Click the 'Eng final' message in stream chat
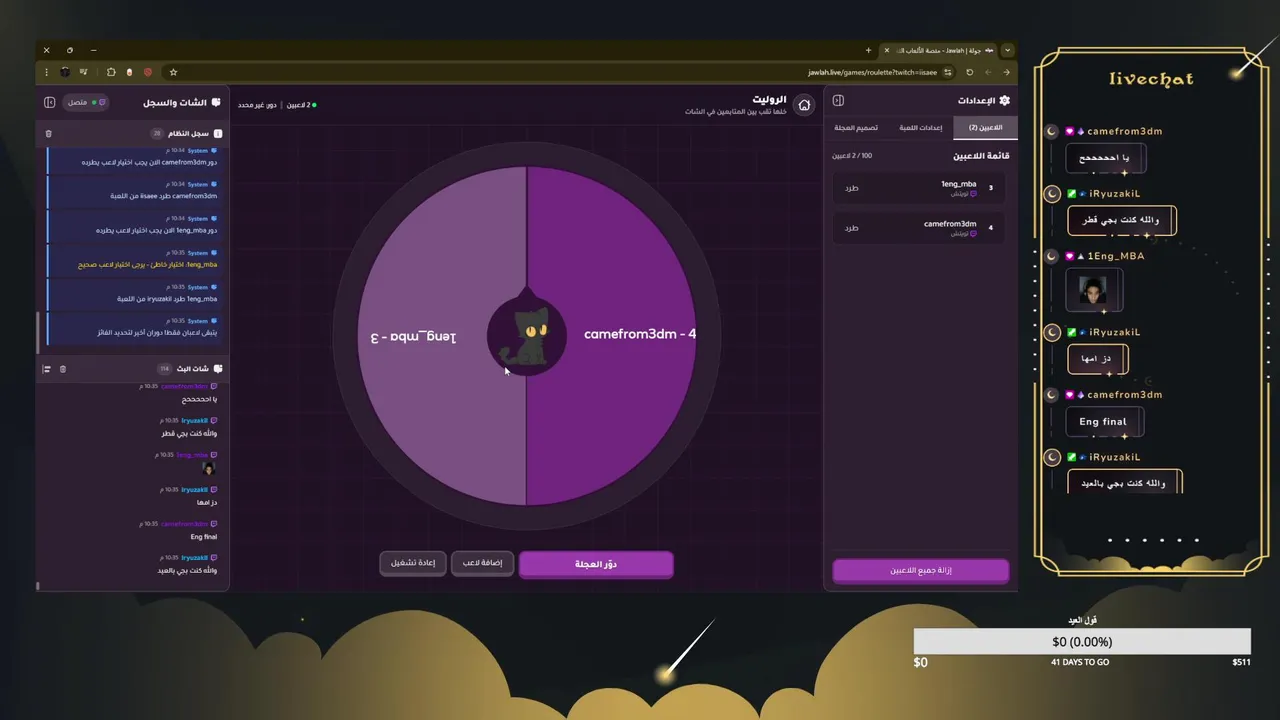Screen dimensions: 1280x720 204,537
